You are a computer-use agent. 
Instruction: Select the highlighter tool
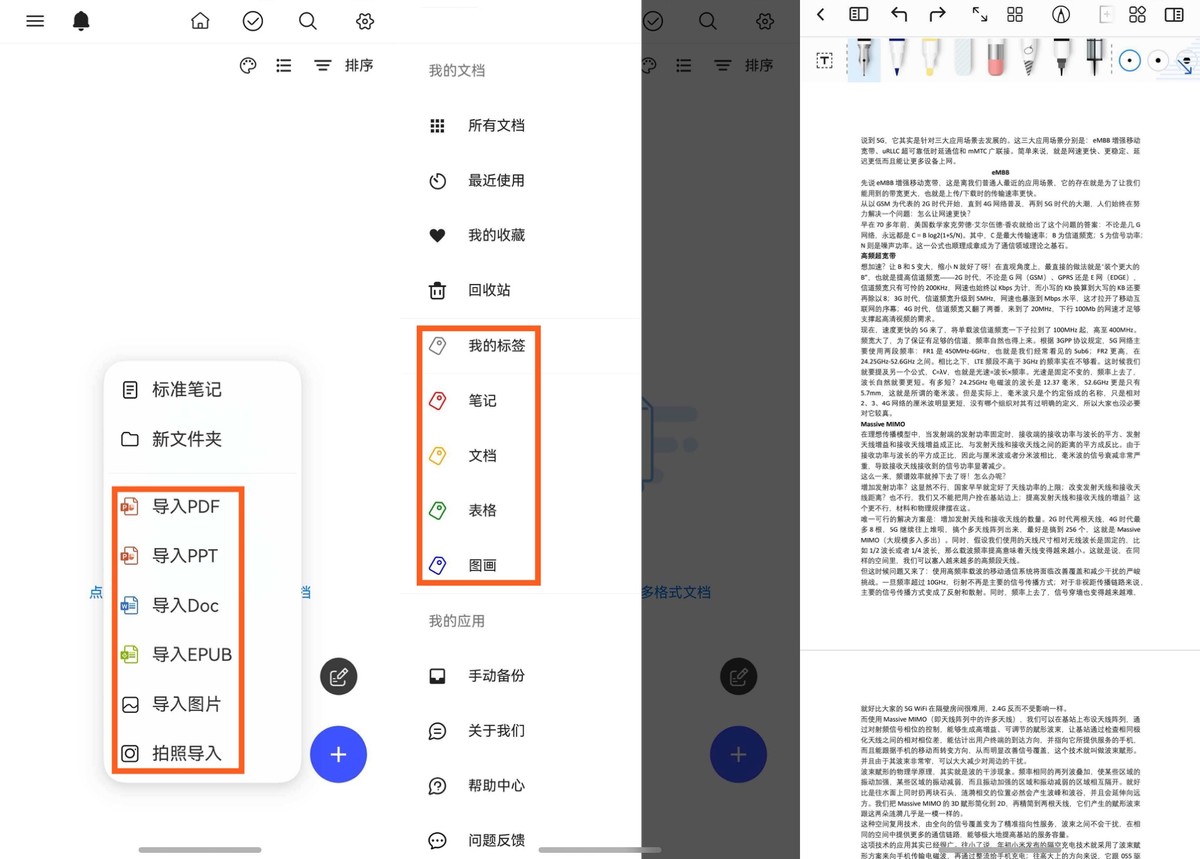[930, 60]
